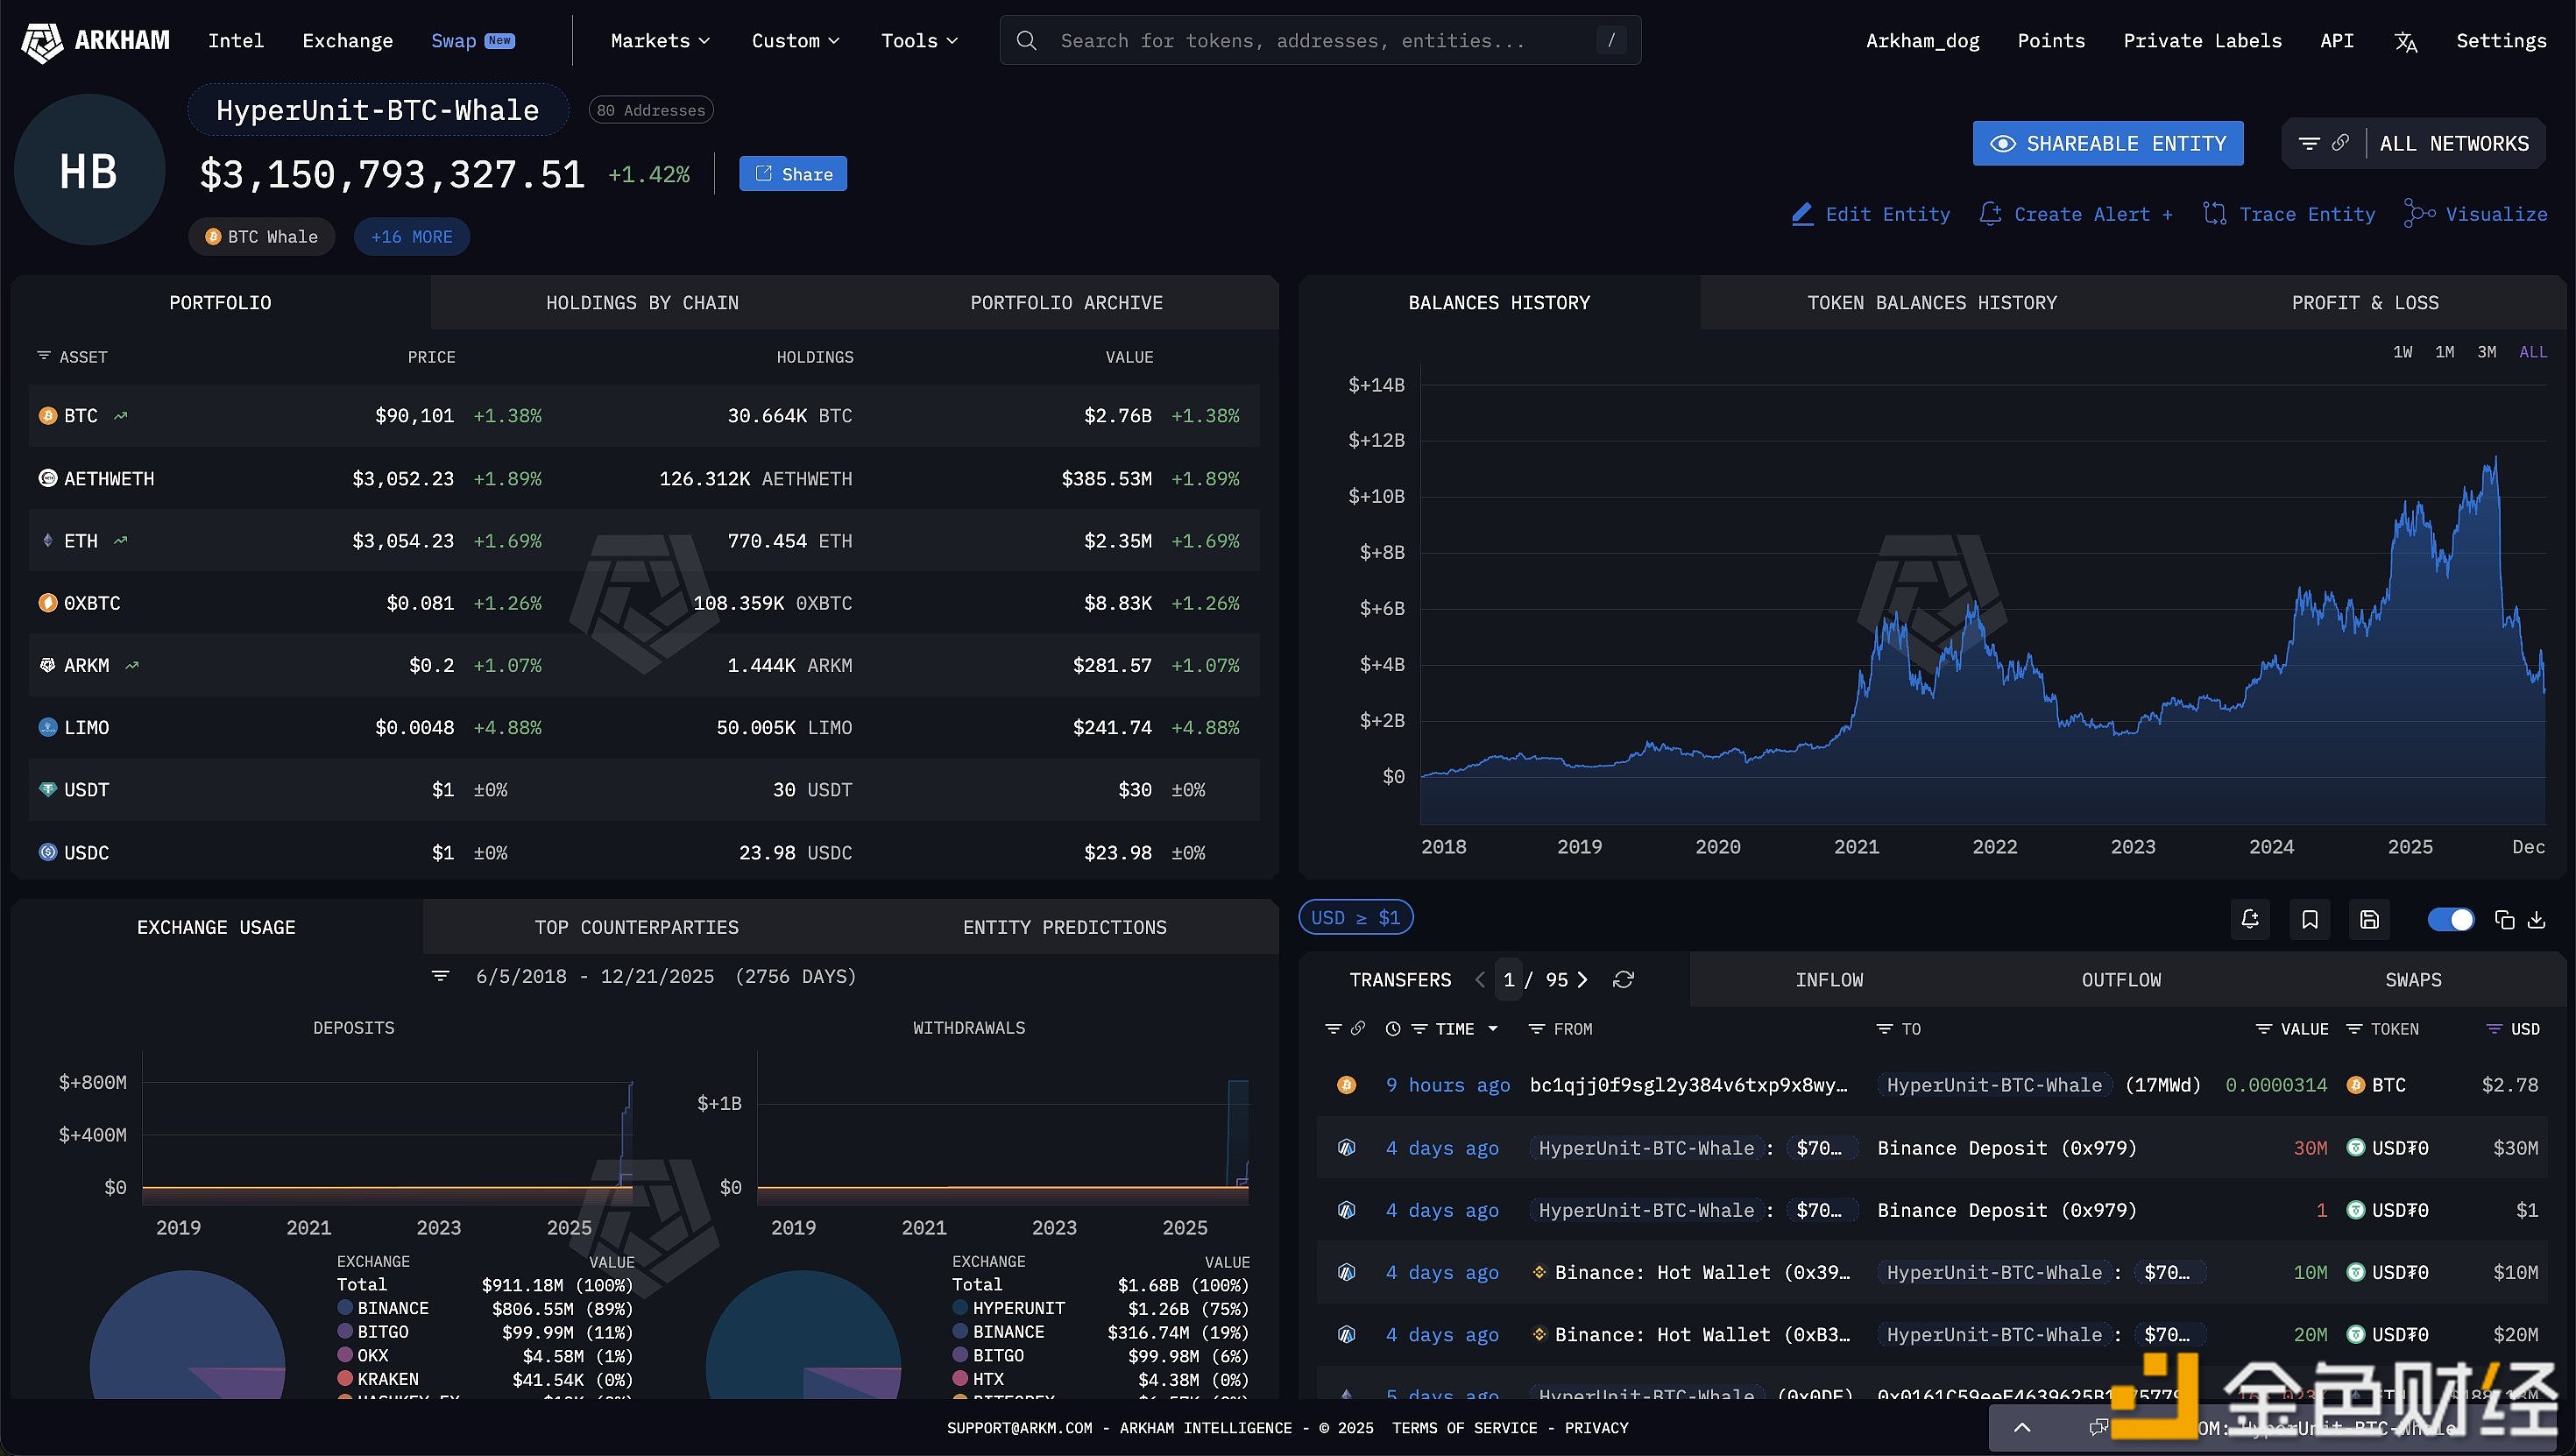
Task: Click the Visualize graph icon
Action: (x=2418, y=214)
